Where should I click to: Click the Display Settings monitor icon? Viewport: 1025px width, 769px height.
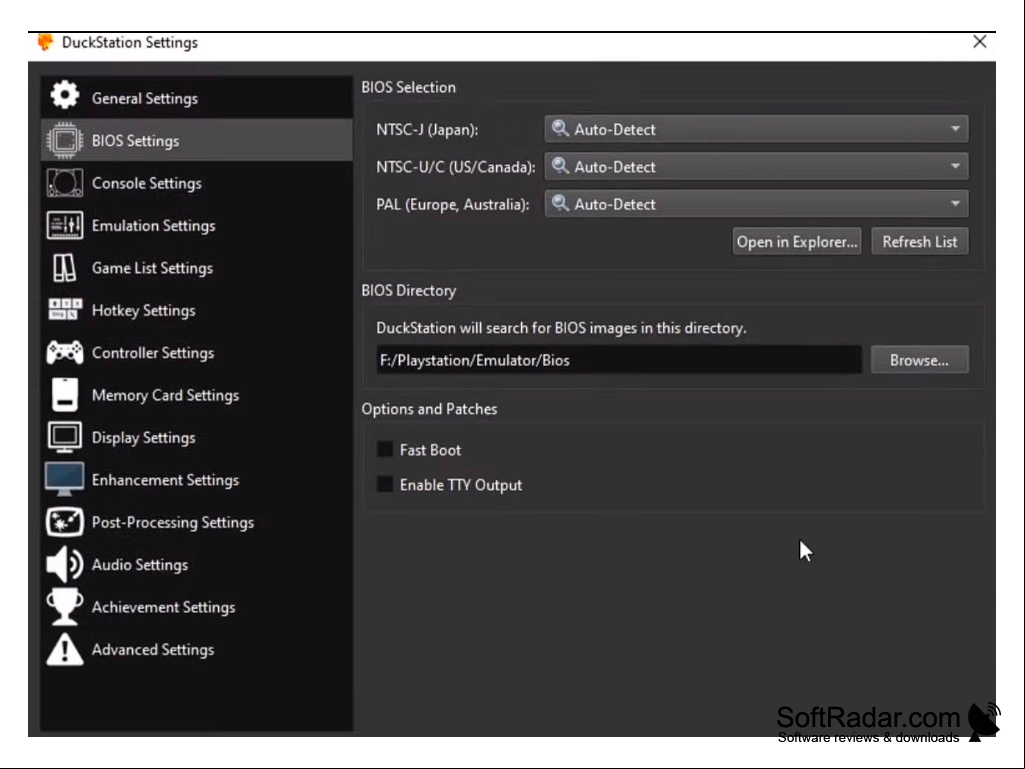tap(65, 437)
